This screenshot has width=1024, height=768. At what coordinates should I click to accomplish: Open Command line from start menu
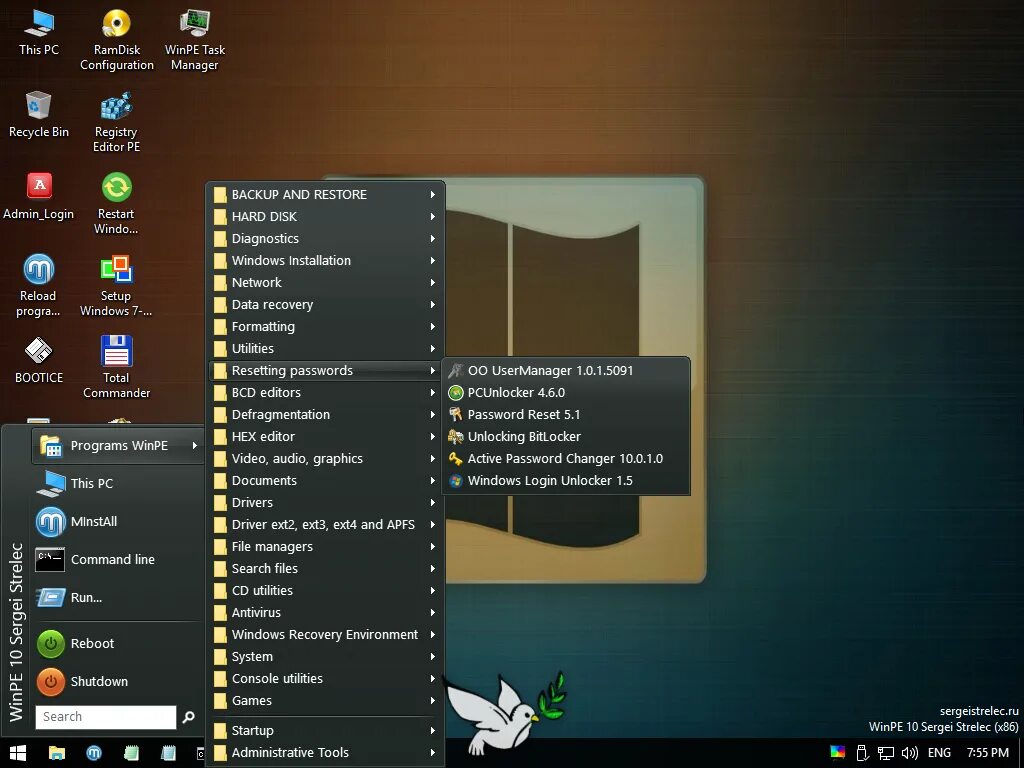[x=118, y=560]
